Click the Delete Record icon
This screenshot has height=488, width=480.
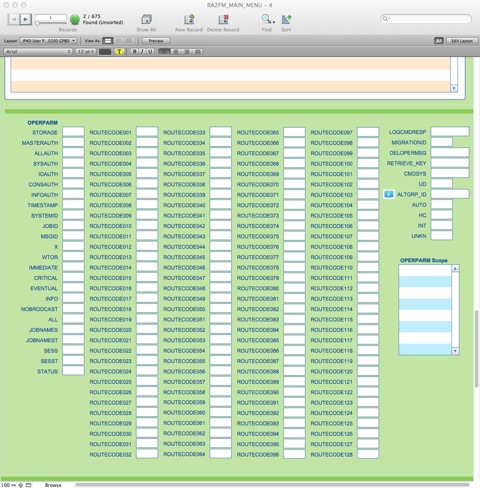pyautogui.click(x=223, y=19)
